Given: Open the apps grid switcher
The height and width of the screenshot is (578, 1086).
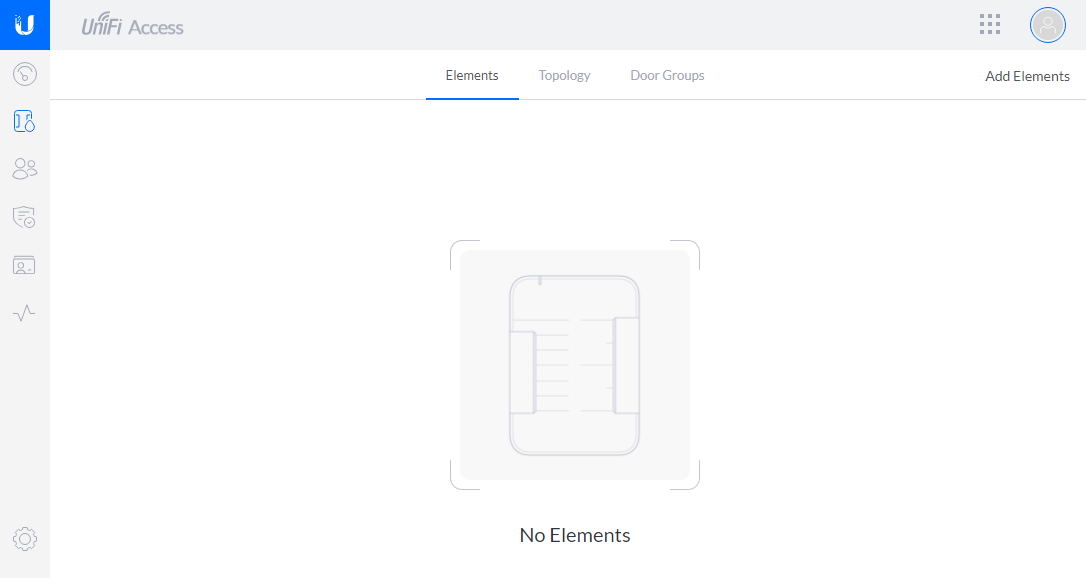Looking at the screenshot, I should 990,25.
